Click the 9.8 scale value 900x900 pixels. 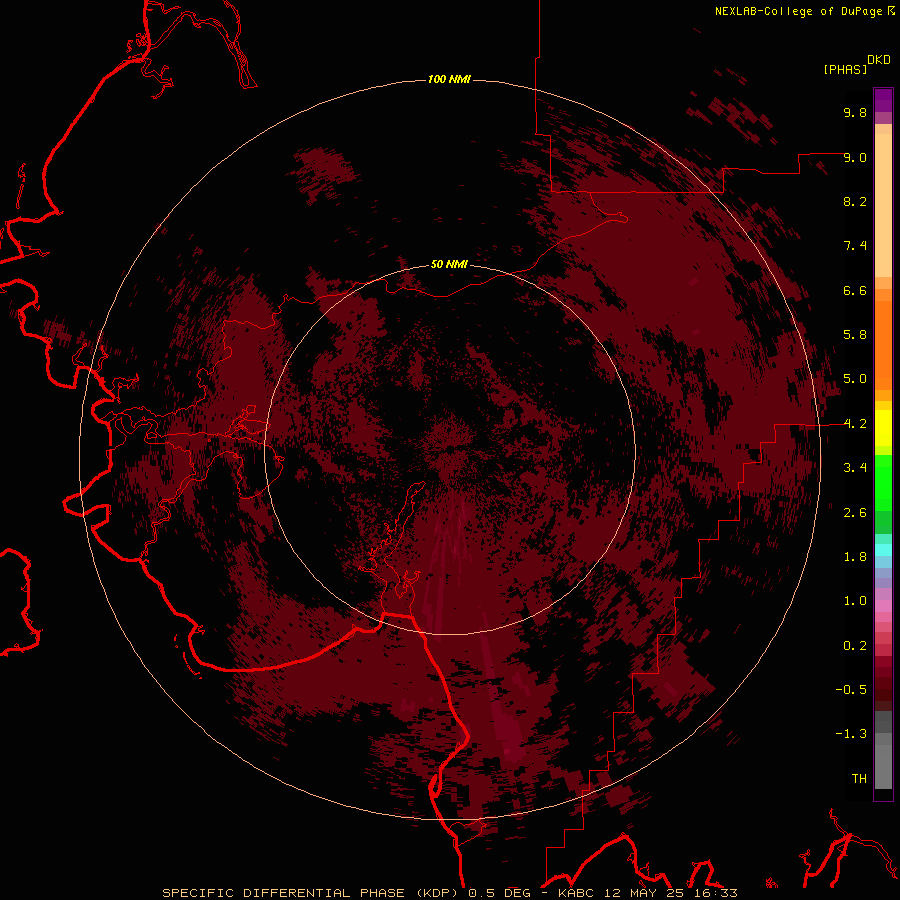point(855,112)
